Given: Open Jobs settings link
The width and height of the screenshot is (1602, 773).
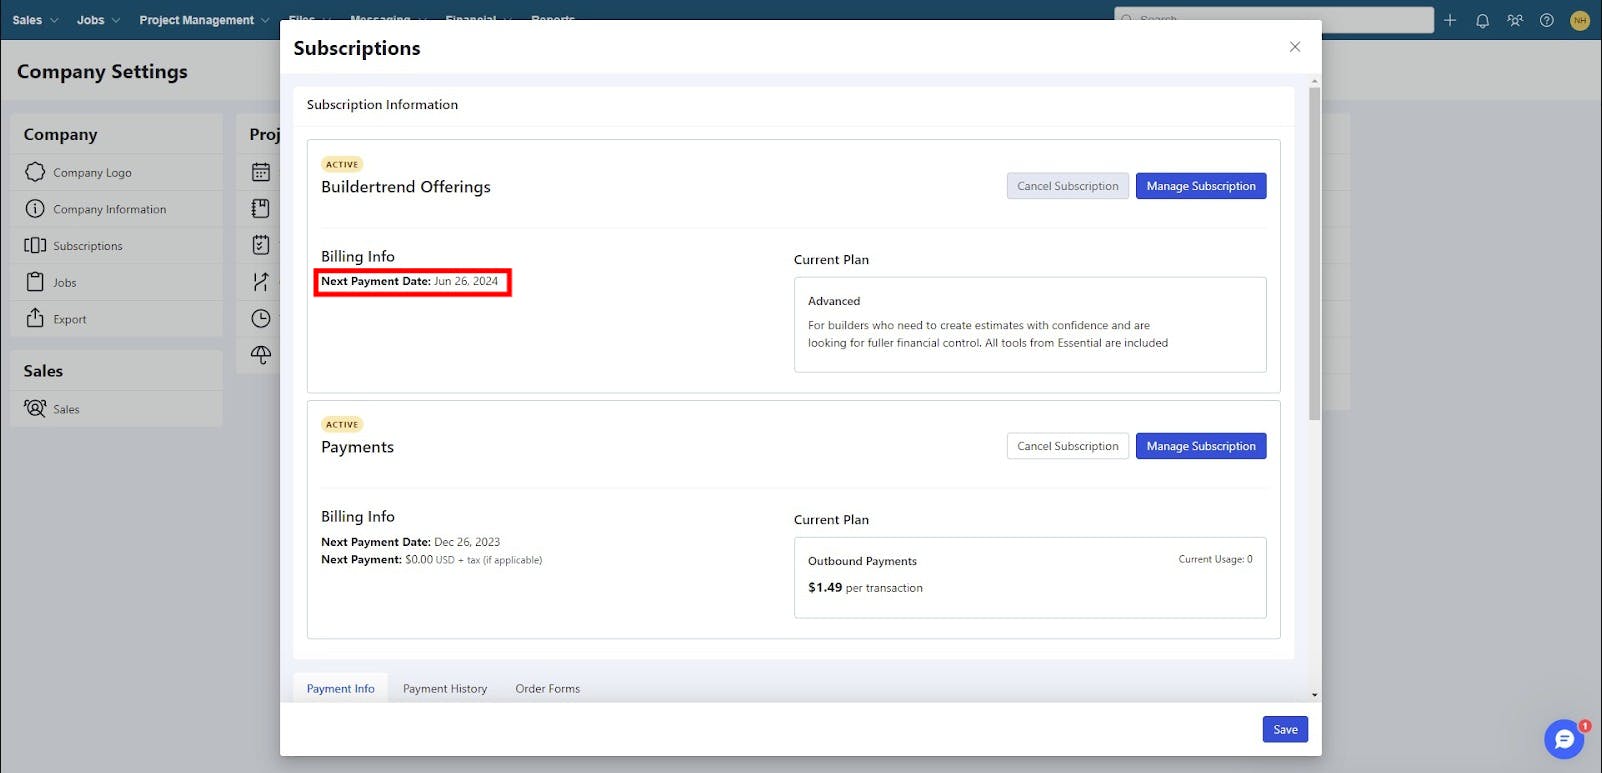Looking at the screenshot, I should (65, 283).
